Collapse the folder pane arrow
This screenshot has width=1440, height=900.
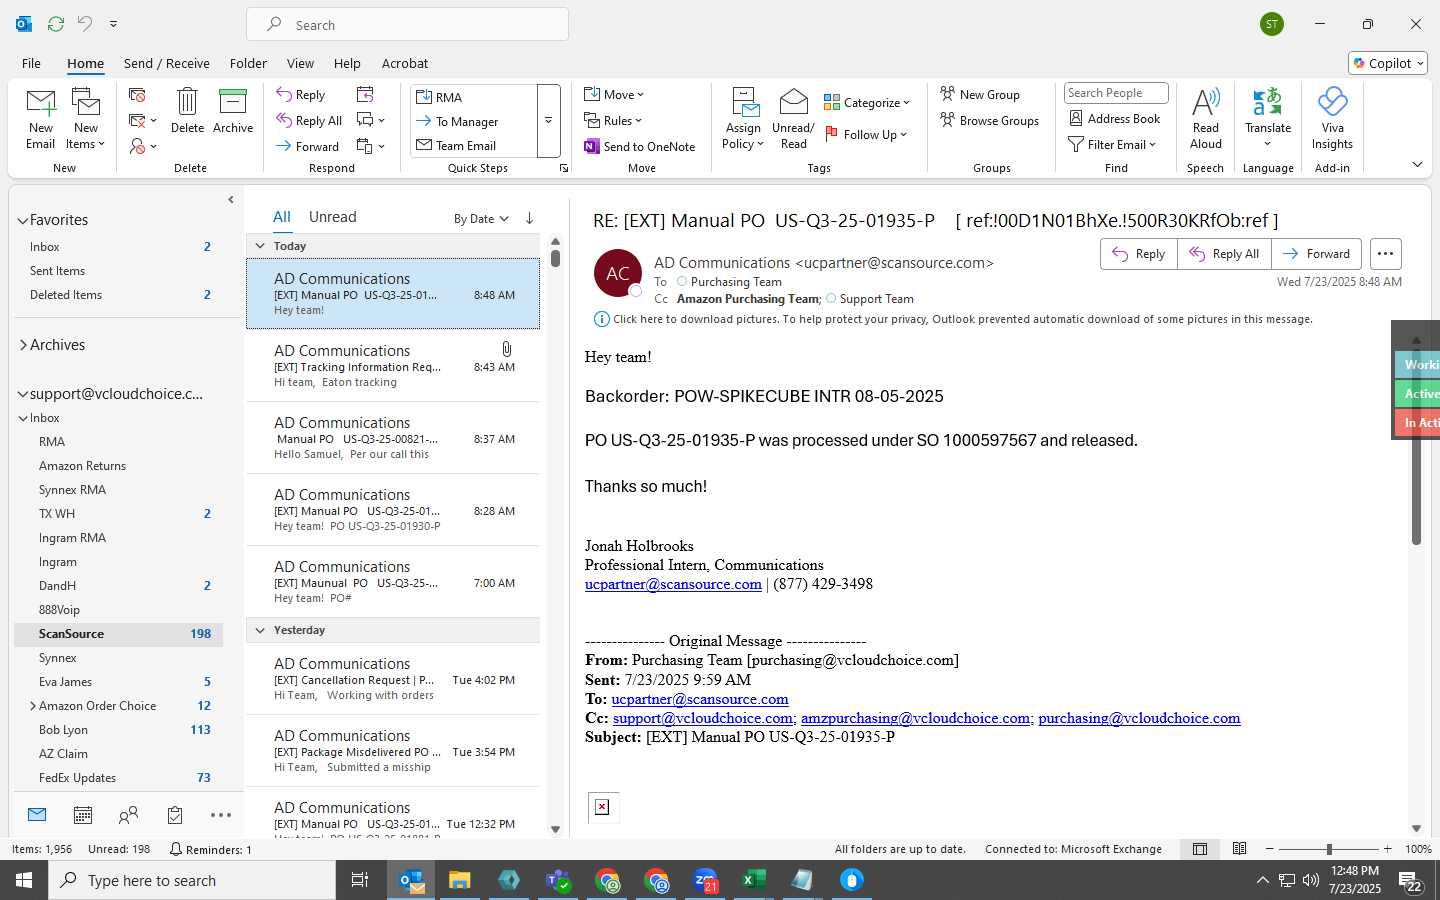pyautogui.click(x=231, y=200)
